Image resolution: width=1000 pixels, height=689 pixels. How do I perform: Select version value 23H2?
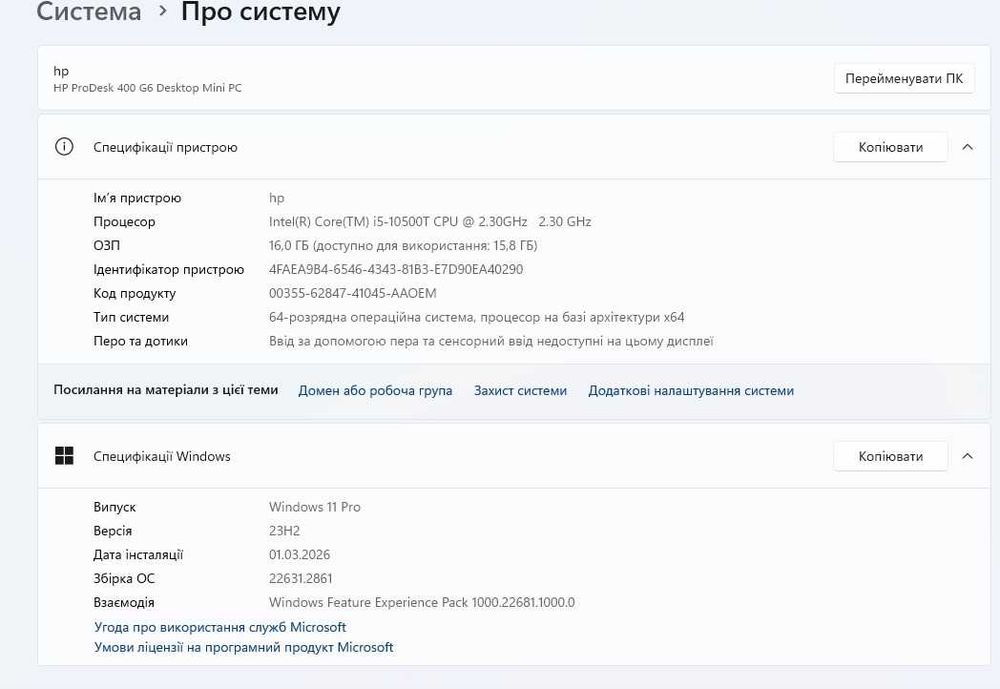point(284,531)
